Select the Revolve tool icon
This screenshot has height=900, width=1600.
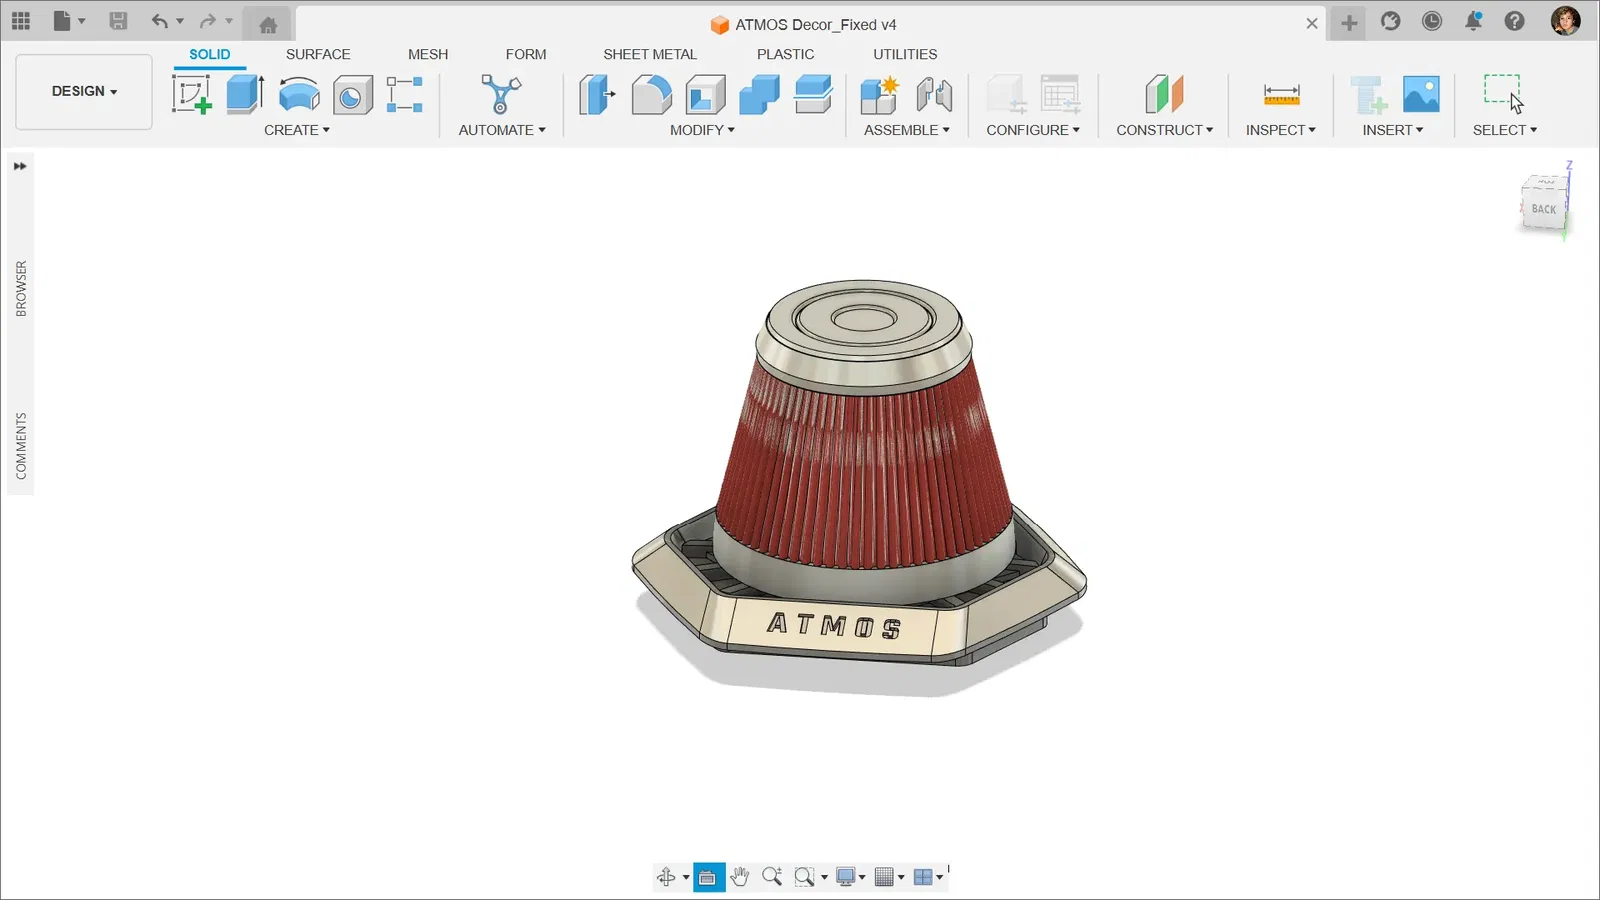tap(299, 95)
